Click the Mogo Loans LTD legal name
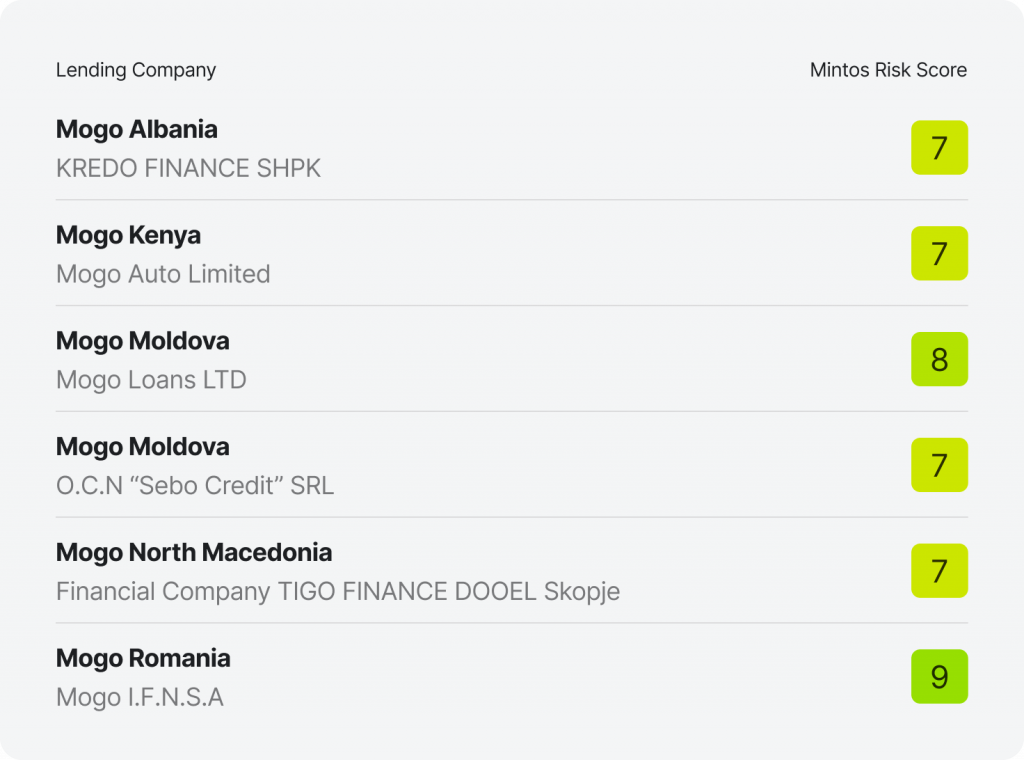Viewport: 1024px width, 760px height. [151, 380]
